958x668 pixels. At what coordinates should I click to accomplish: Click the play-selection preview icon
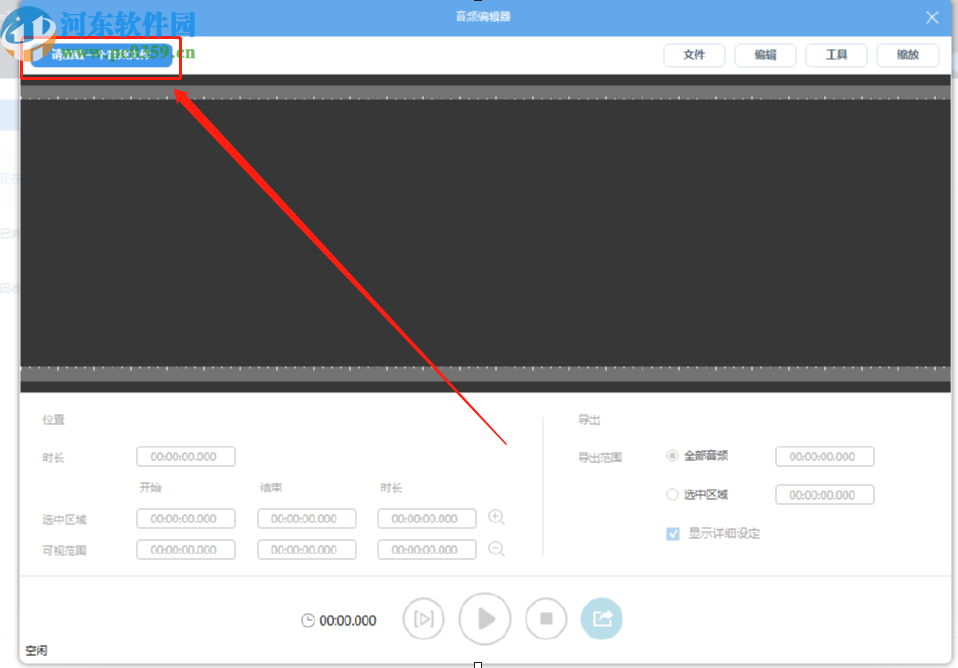point(423,618)
